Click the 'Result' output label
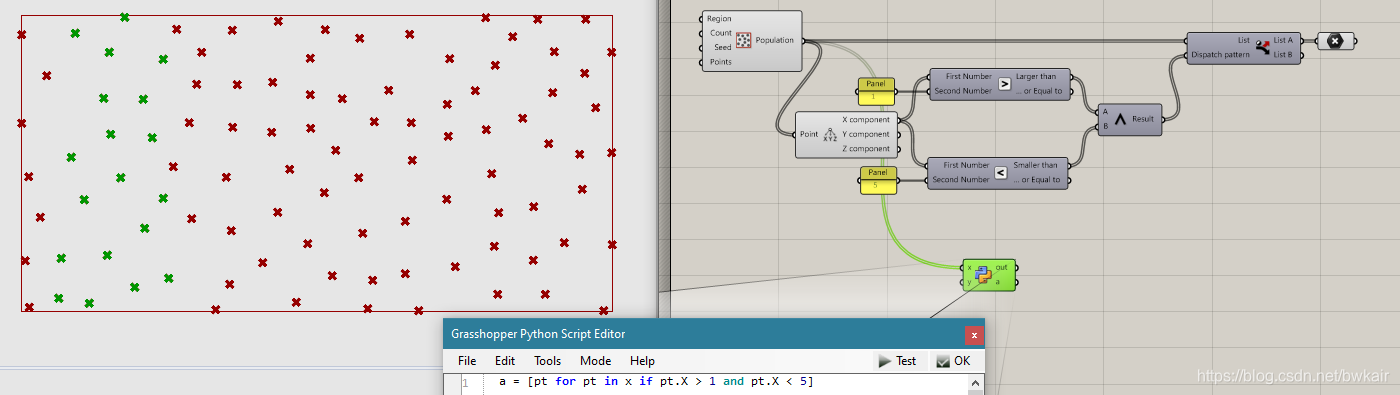This screenshot has height=395, width=1400. 1144,119
